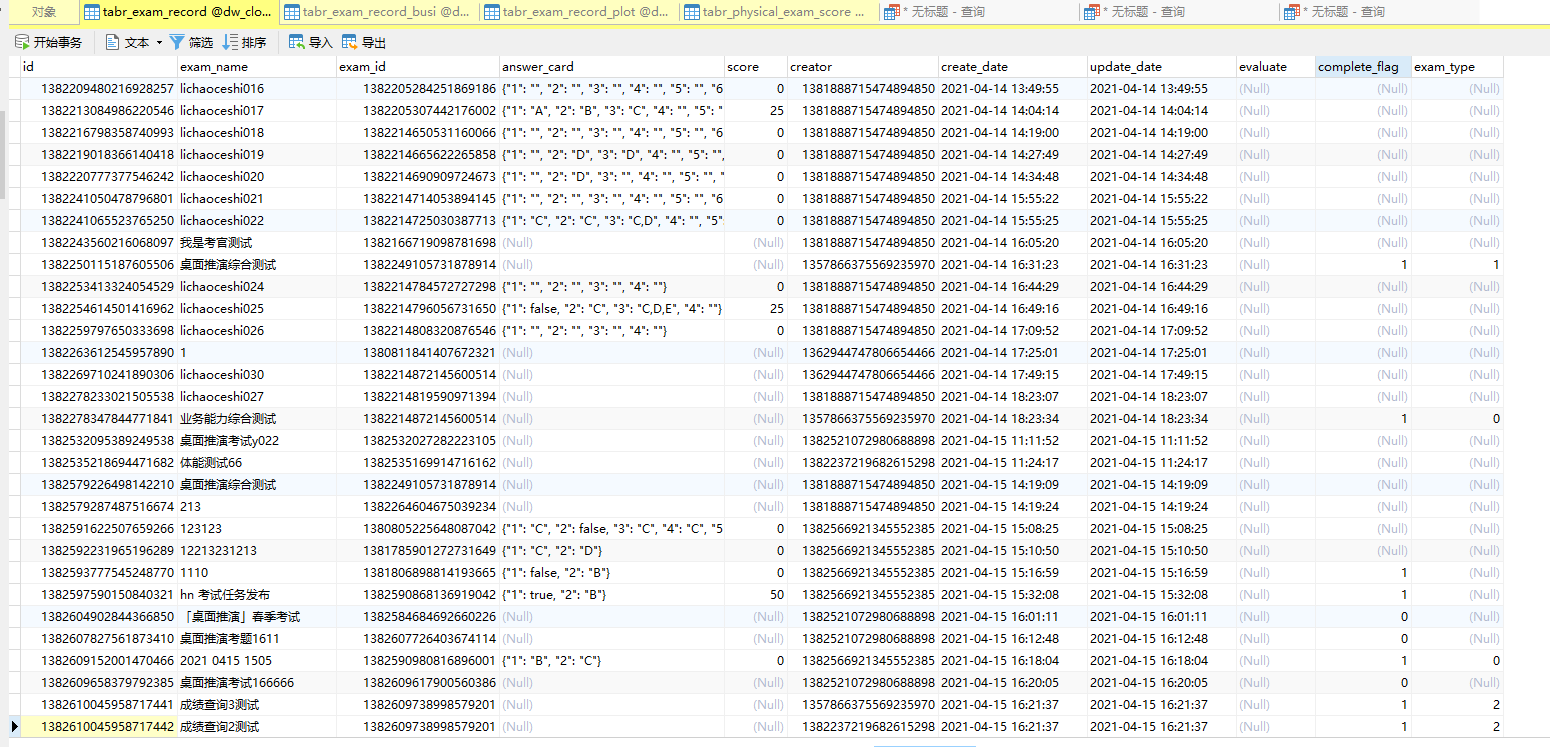1550x747 pixels.
Task: Open the 筛选 filter funnel tool
Action: [191, 42]
